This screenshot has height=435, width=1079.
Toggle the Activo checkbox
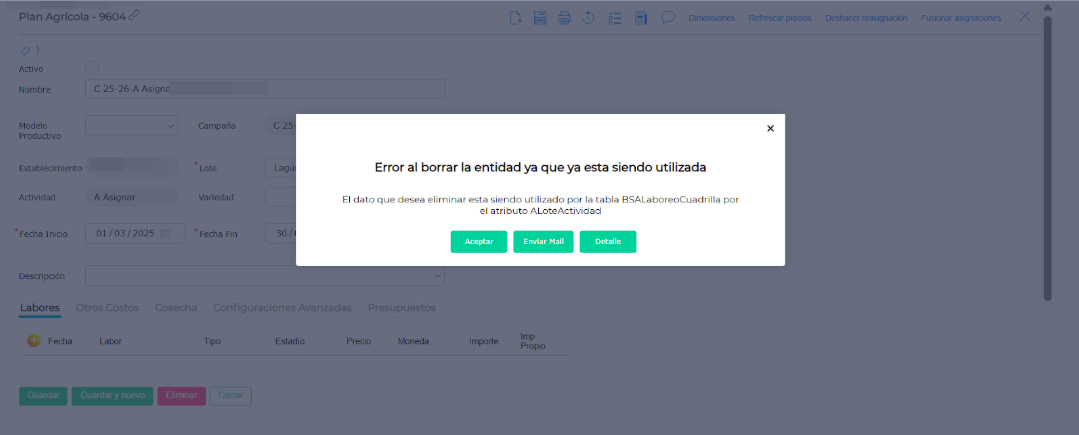click(92, 68)
